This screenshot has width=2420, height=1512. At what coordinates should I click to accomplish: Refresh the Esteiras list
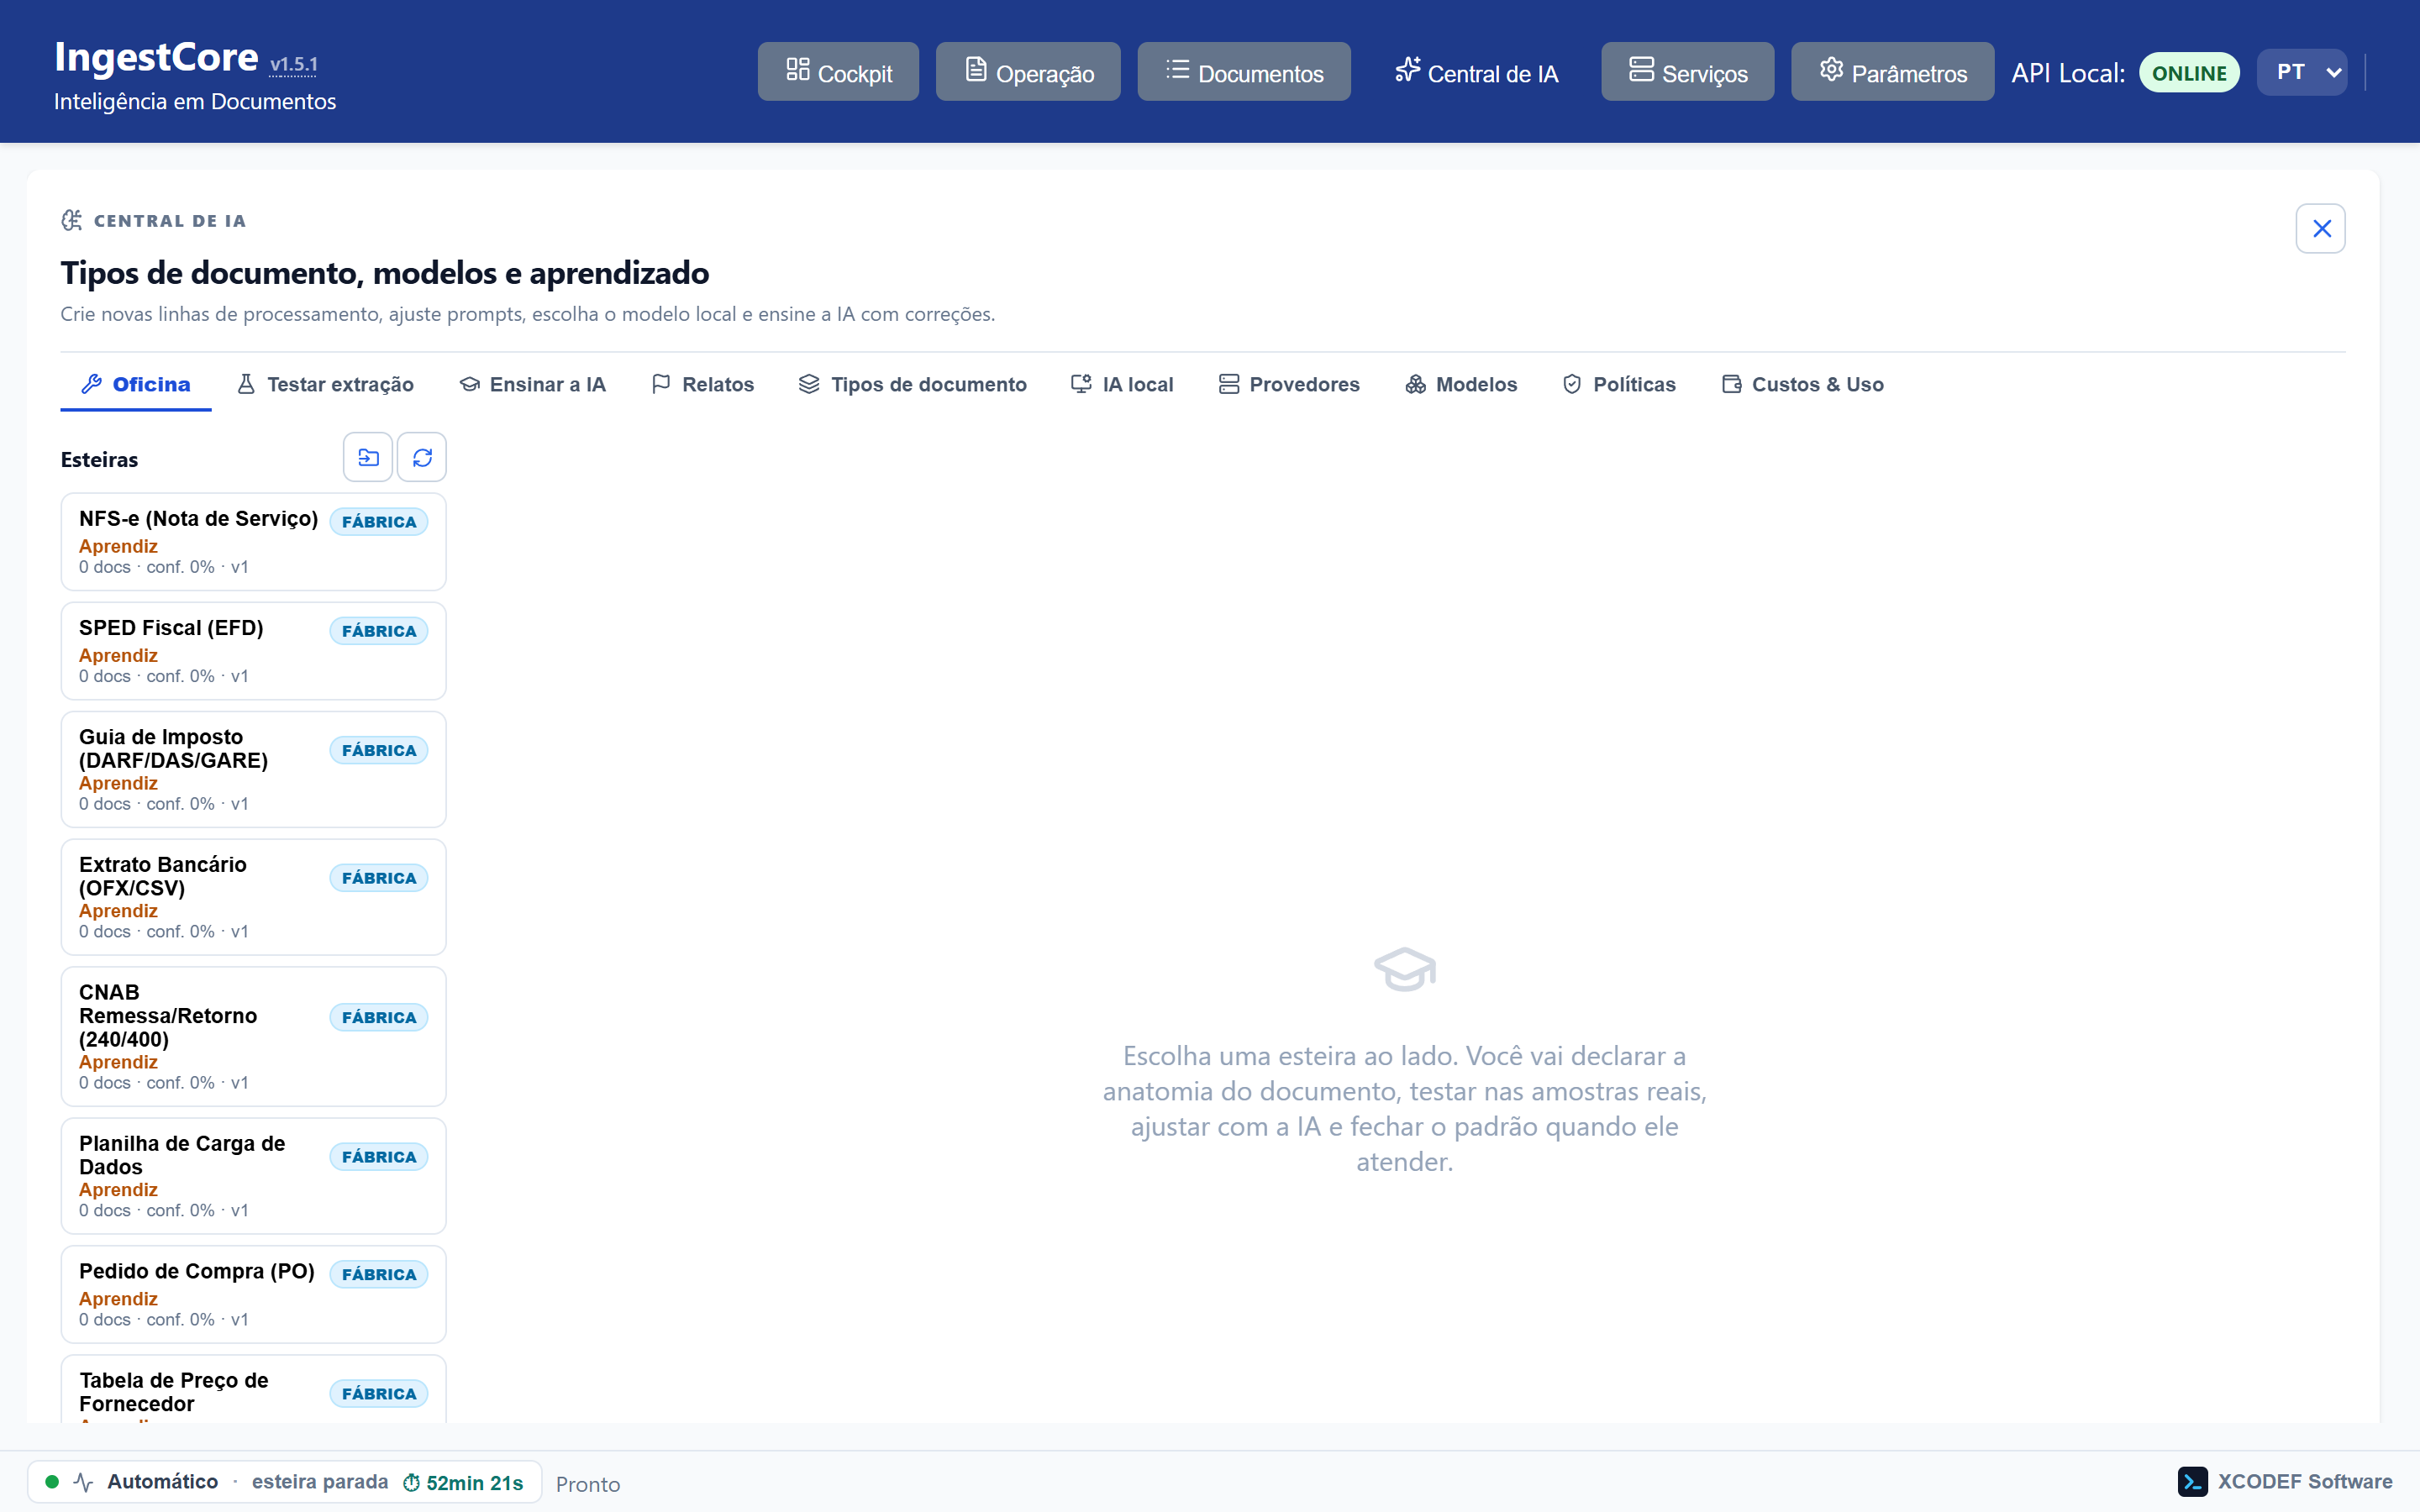pos(422,458)
